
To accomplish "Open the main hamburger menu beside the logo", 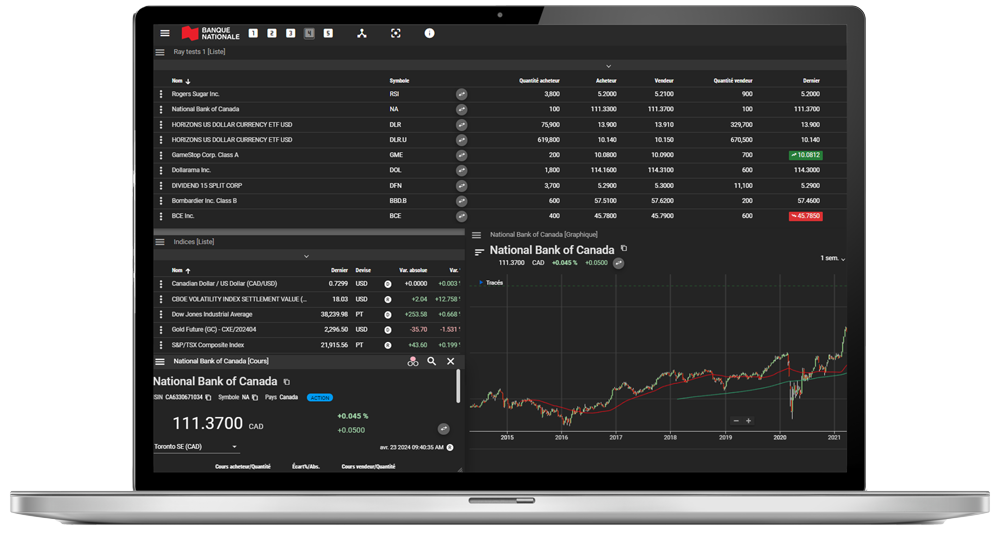I will [x=165, y=33].
